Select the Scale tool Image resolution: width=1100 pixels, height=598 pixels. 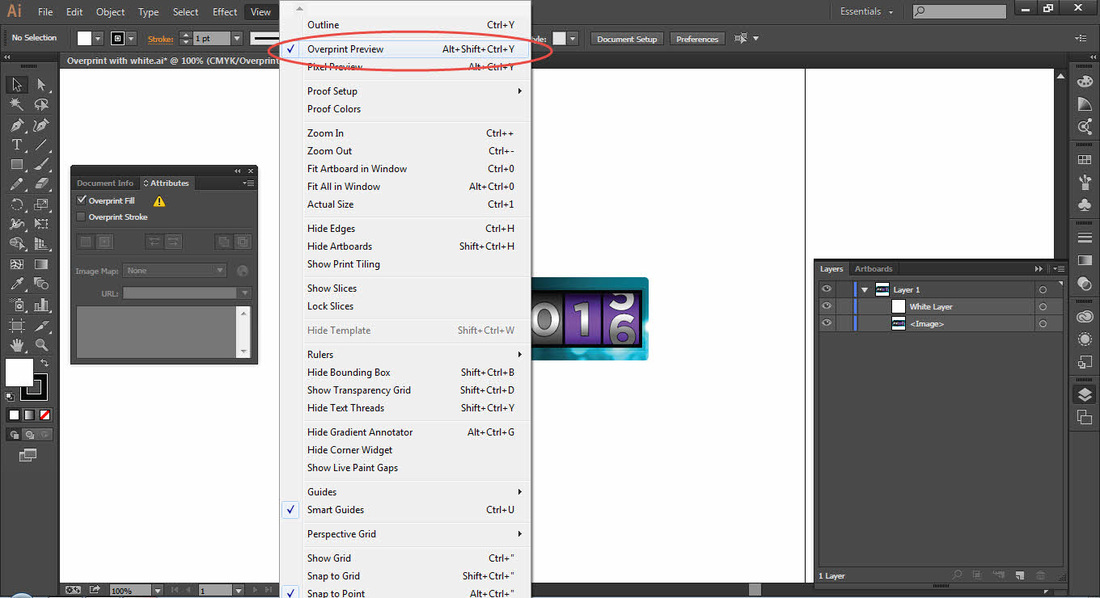coord(41,204)
